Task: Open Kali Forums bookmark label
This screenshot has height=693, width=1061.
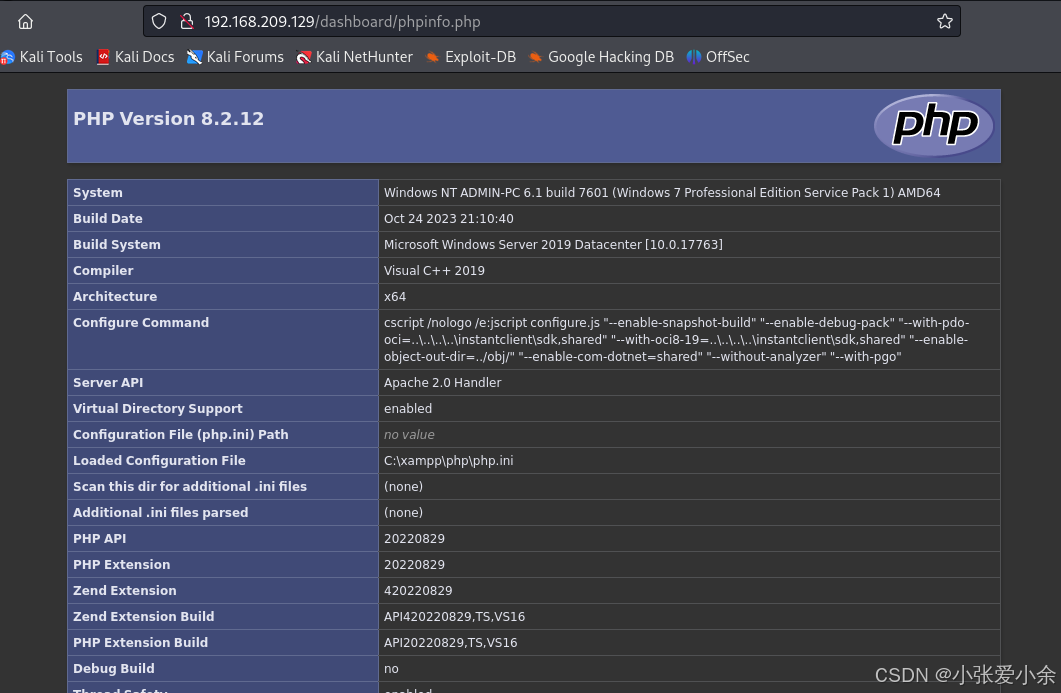Action: click(245, 57)
